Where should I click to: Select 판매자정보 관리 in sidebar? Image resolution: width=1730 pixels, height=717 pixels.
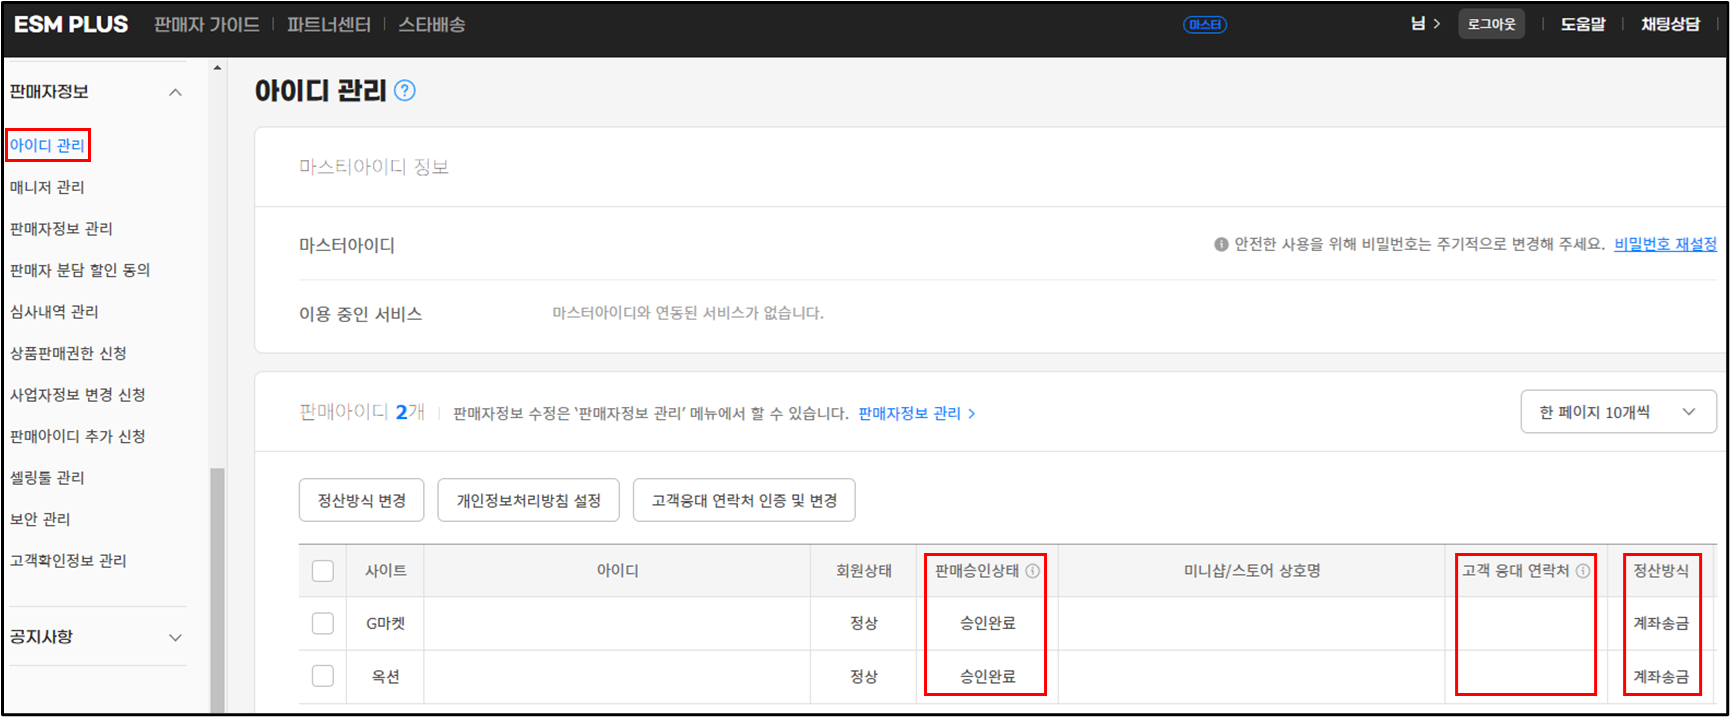click(61, 229)
